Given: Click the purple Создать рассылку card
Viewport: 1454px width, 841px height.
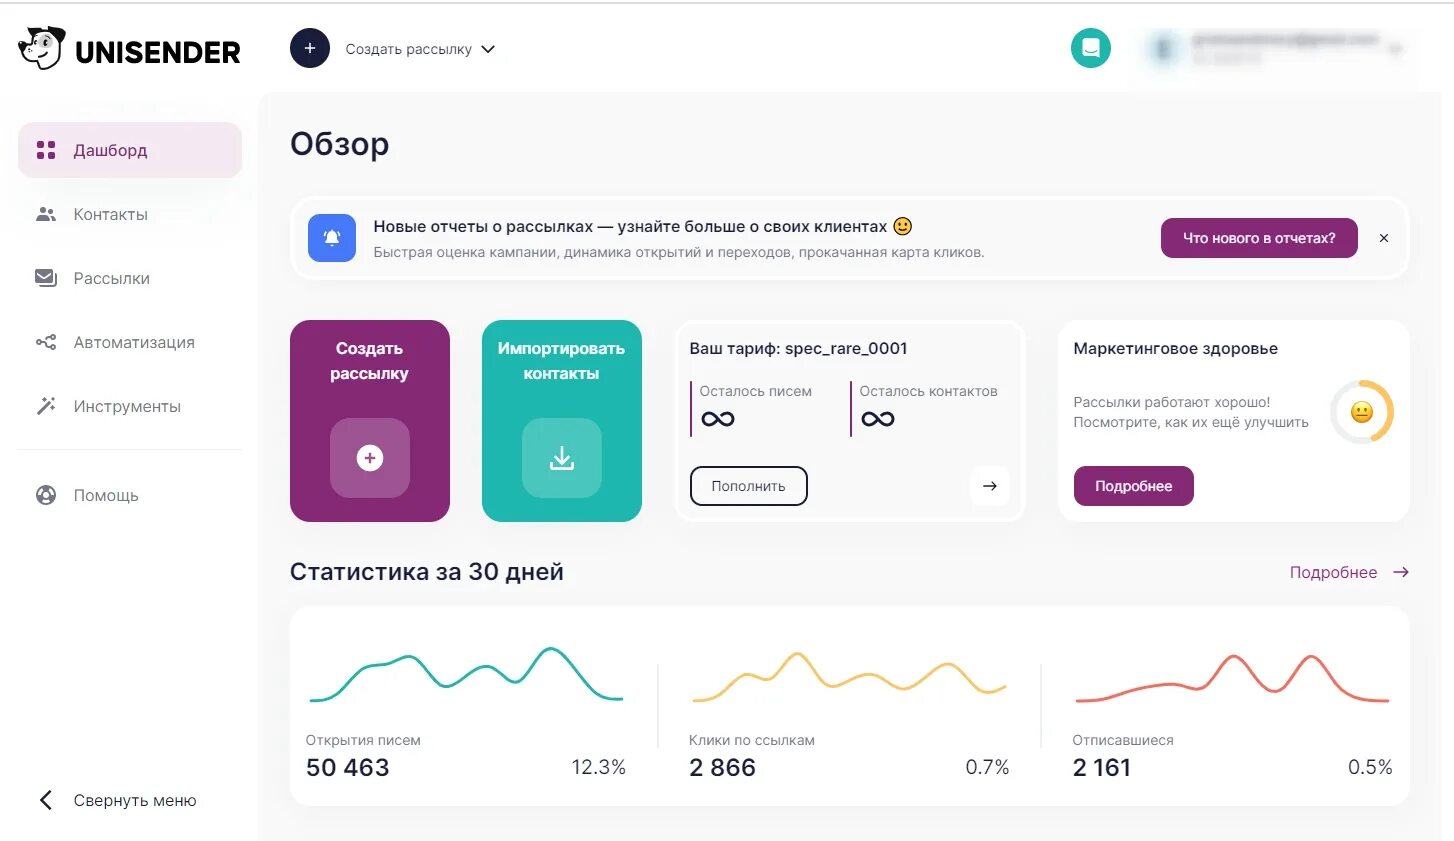Looking at the screenshot, I should tap(370, 421).
